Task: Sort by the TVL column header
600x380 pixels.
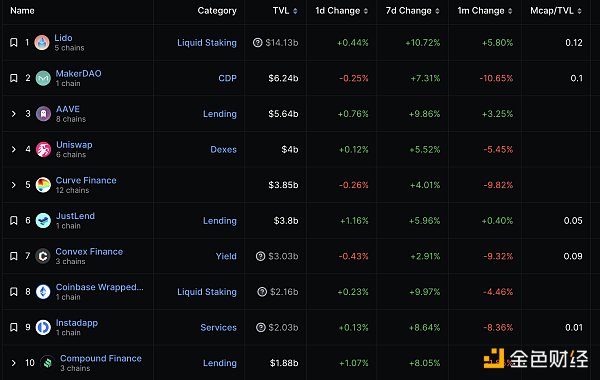Action: click(285, 11)
